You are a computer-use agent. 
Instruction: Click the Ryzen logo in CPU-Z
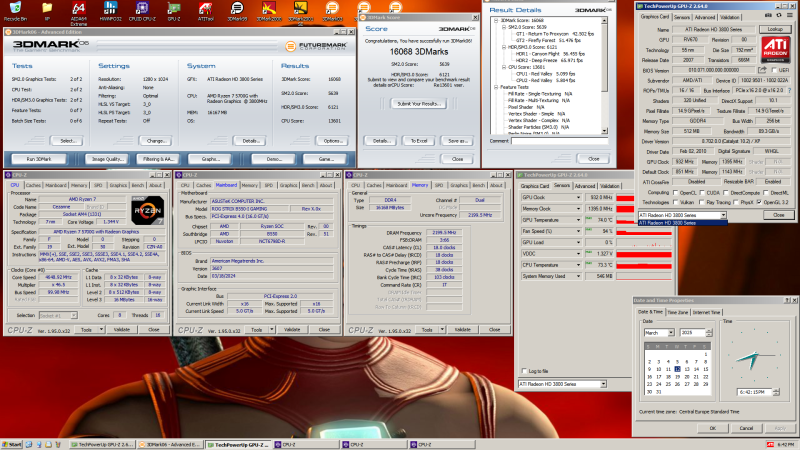[x=147, y=211]
